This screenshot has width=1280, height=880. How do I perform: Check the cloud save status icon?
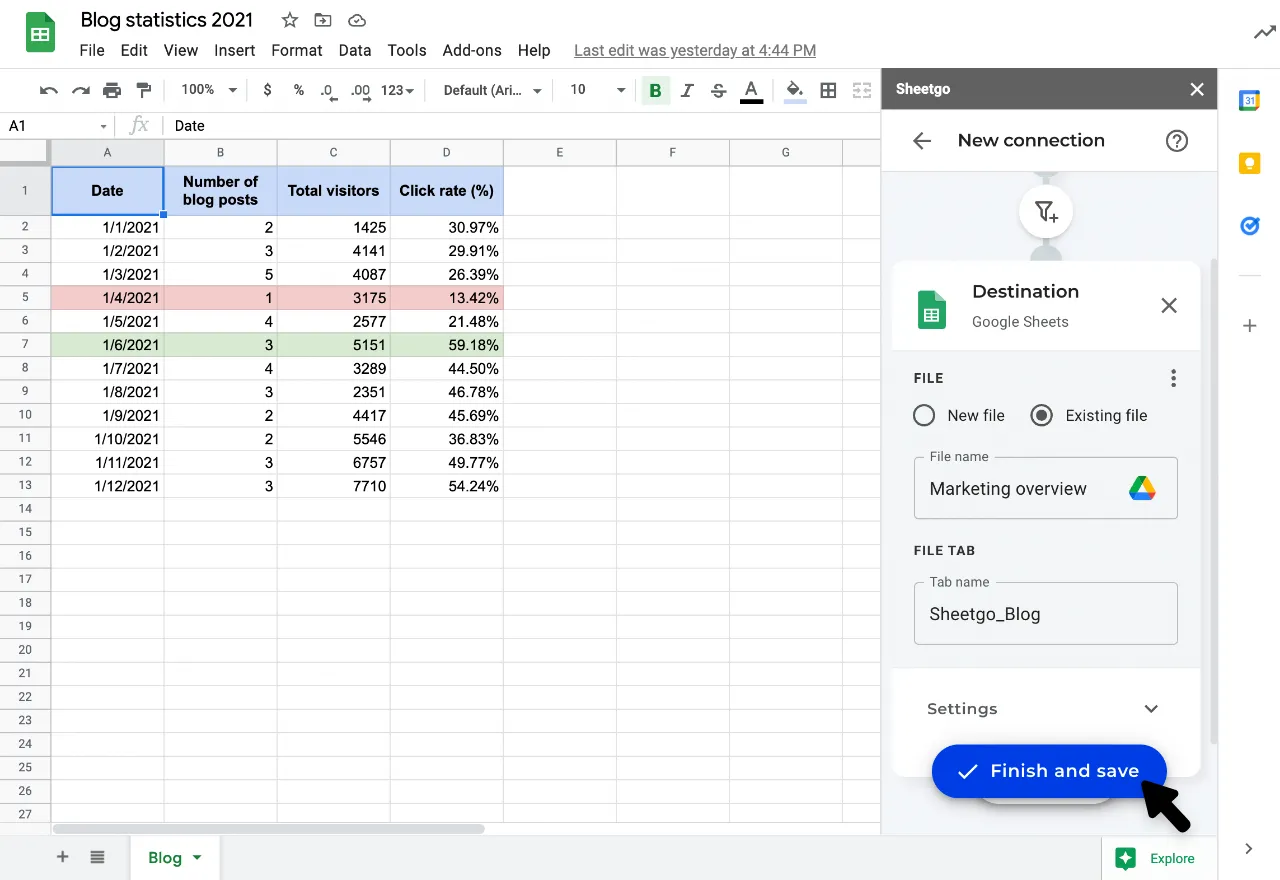[x=356, y=20]
